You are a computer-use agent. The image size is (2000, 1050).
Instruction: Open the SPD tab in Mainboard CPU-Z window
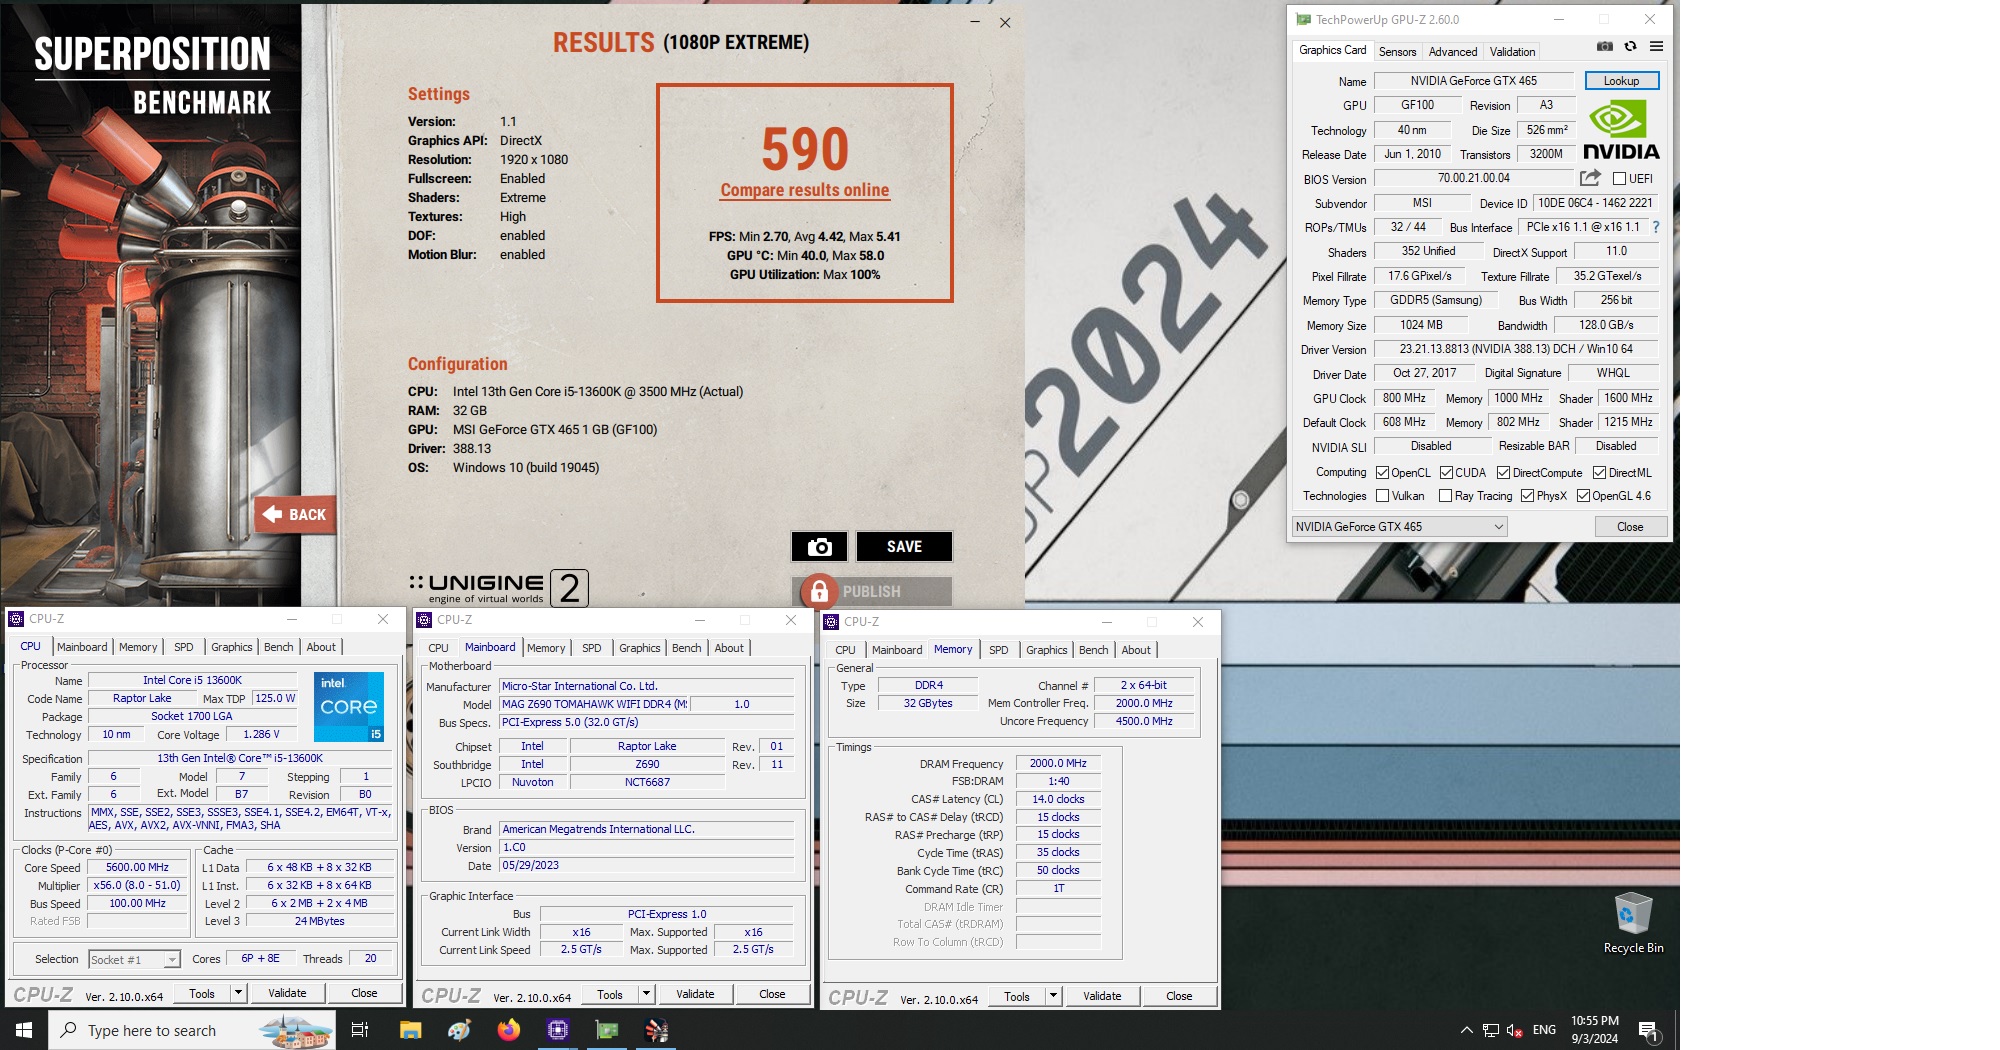coord(592,648)
